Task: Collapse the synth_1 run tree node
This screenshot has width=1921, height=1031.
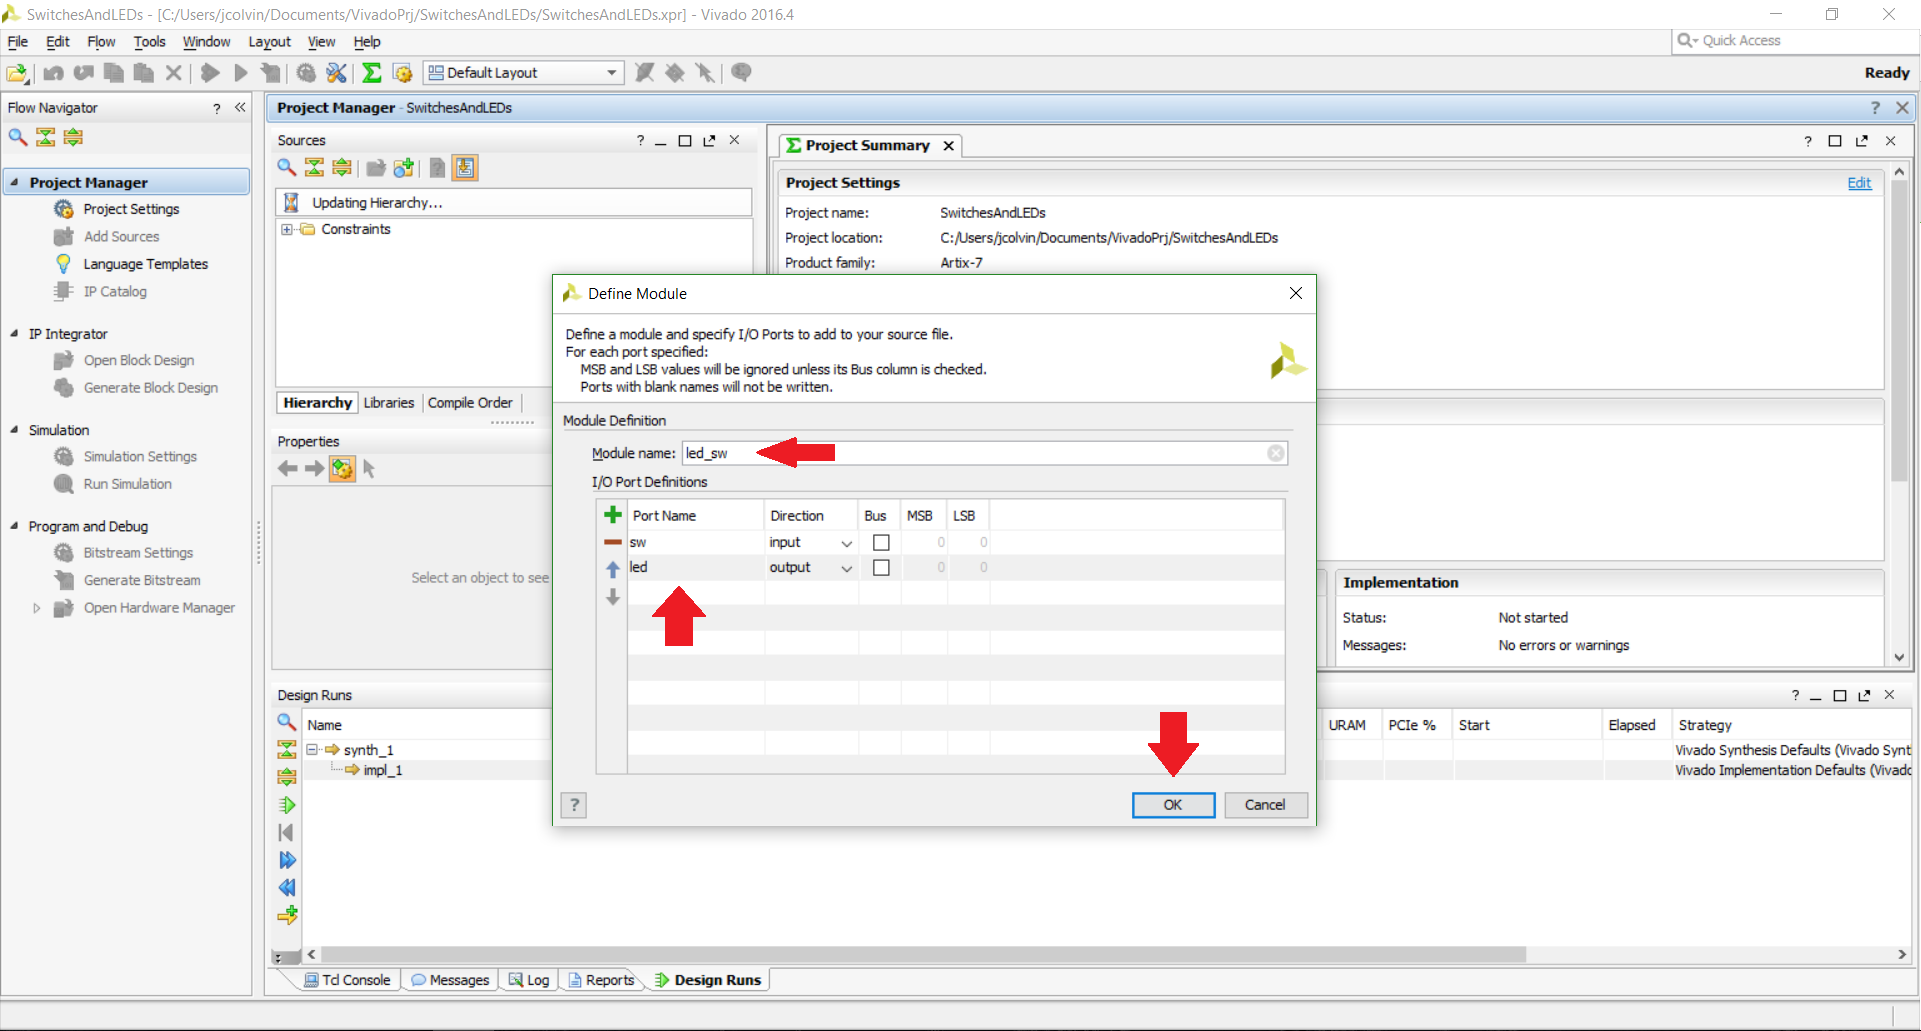Action: click(x=312, y=749)
